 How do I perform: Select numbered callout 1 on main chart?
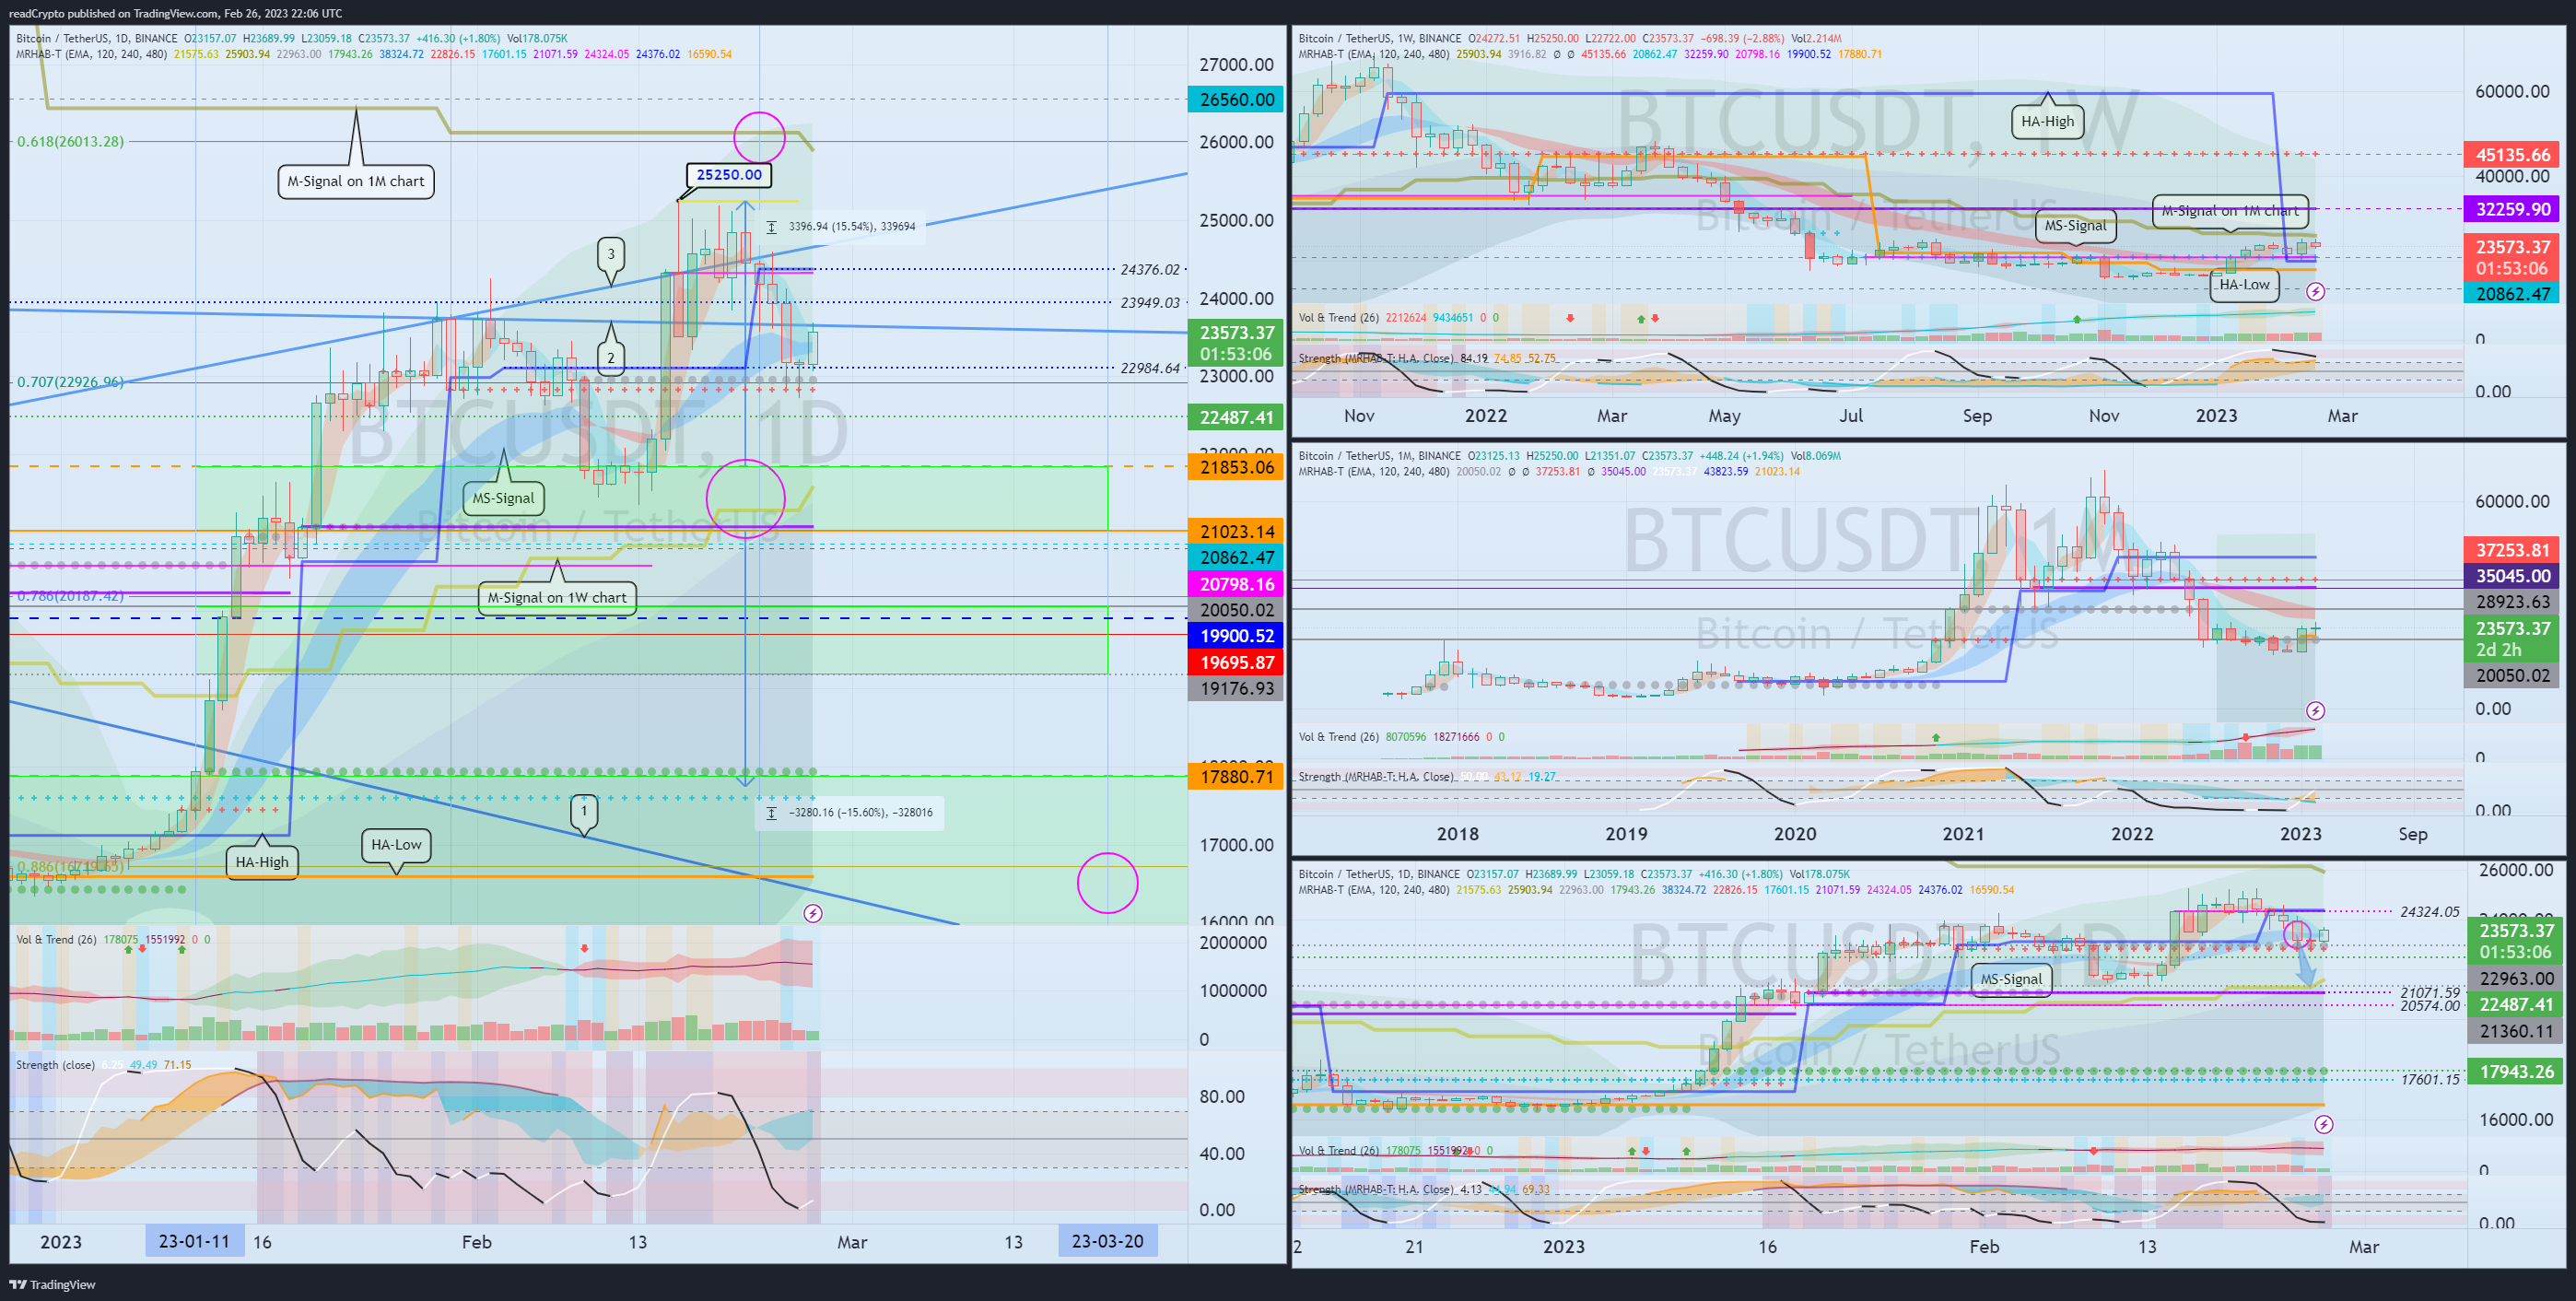(x=584, y=811)
